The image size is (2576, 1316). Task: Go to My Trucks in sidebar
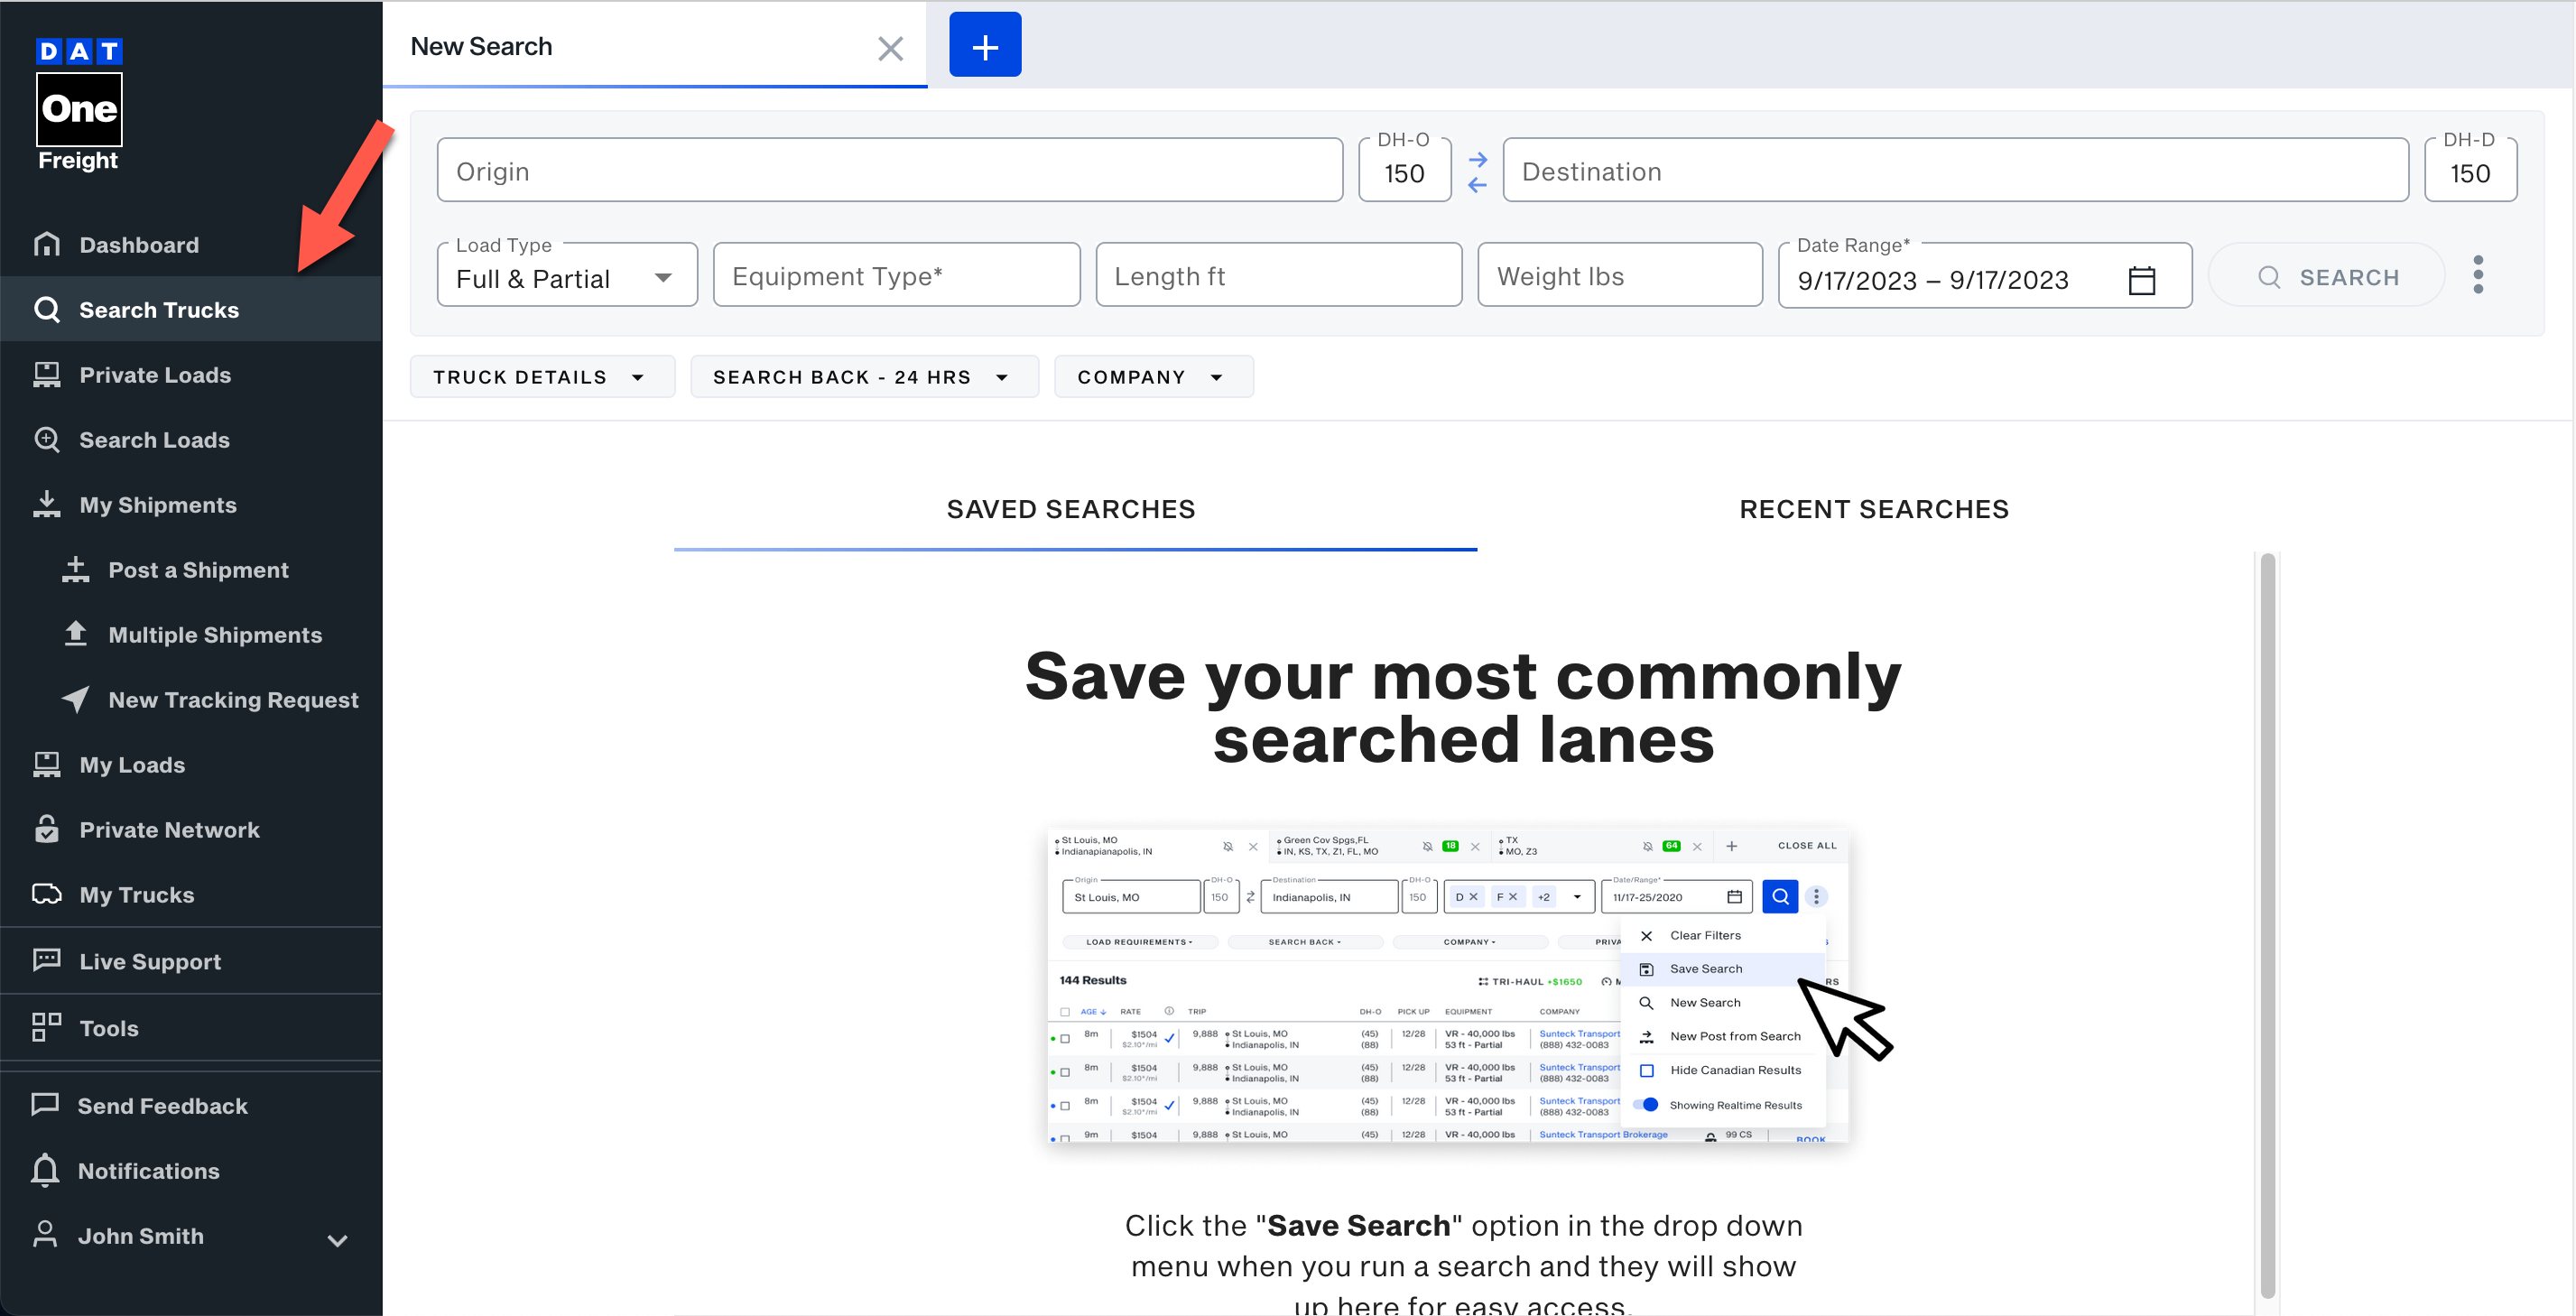click(x=136, y=894)
